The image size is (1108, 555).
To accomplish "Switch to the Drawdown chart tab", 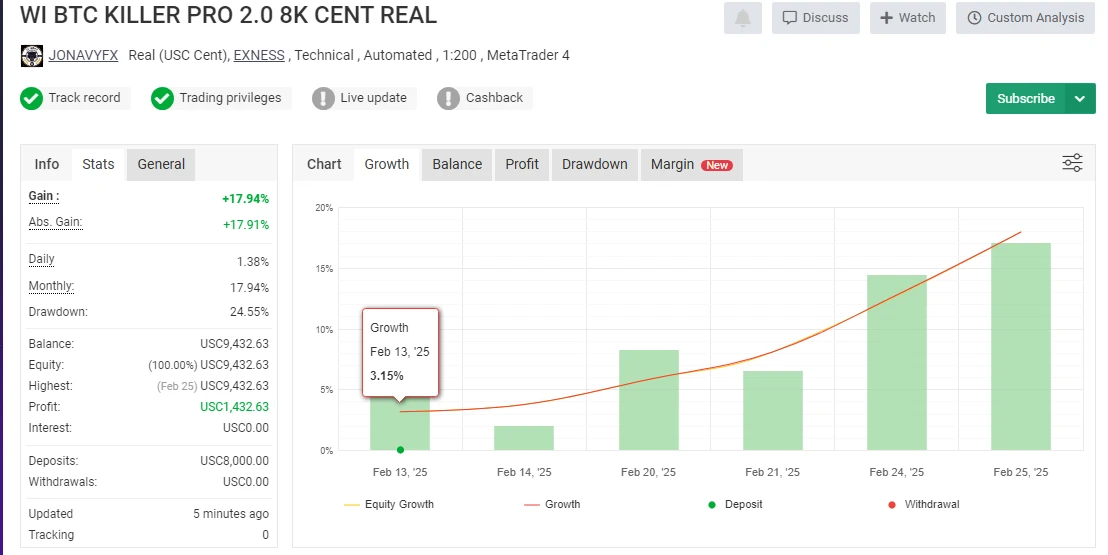I will 594,164.
